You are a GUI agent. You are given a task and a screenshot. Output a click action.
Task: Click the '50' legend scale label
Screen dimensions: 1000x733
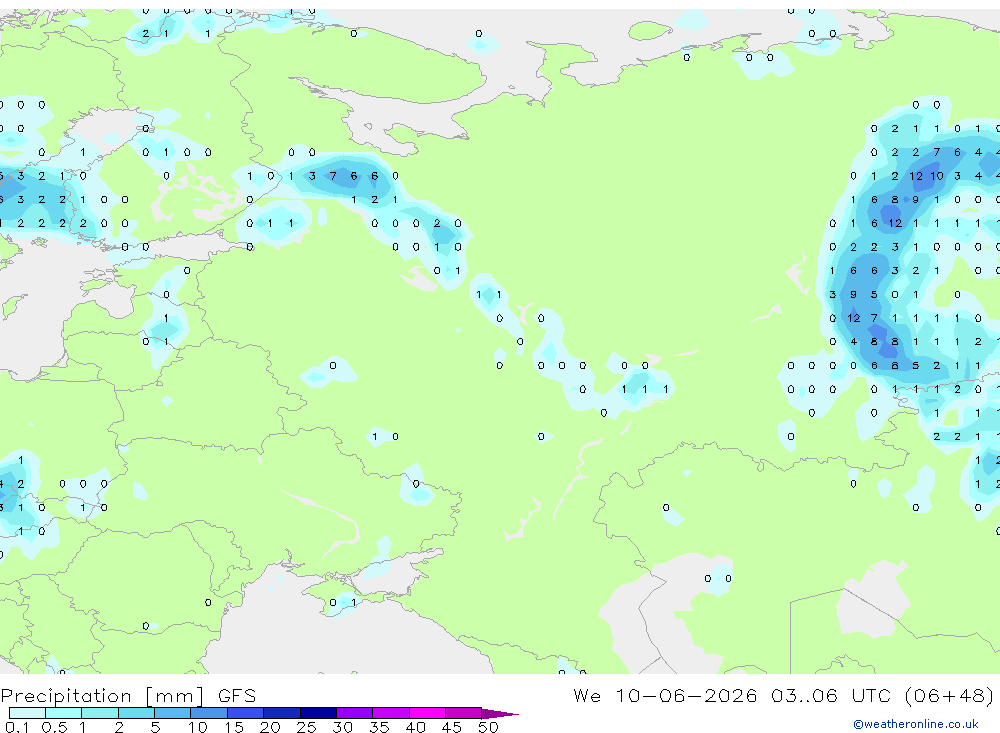(x=488, y=727)
